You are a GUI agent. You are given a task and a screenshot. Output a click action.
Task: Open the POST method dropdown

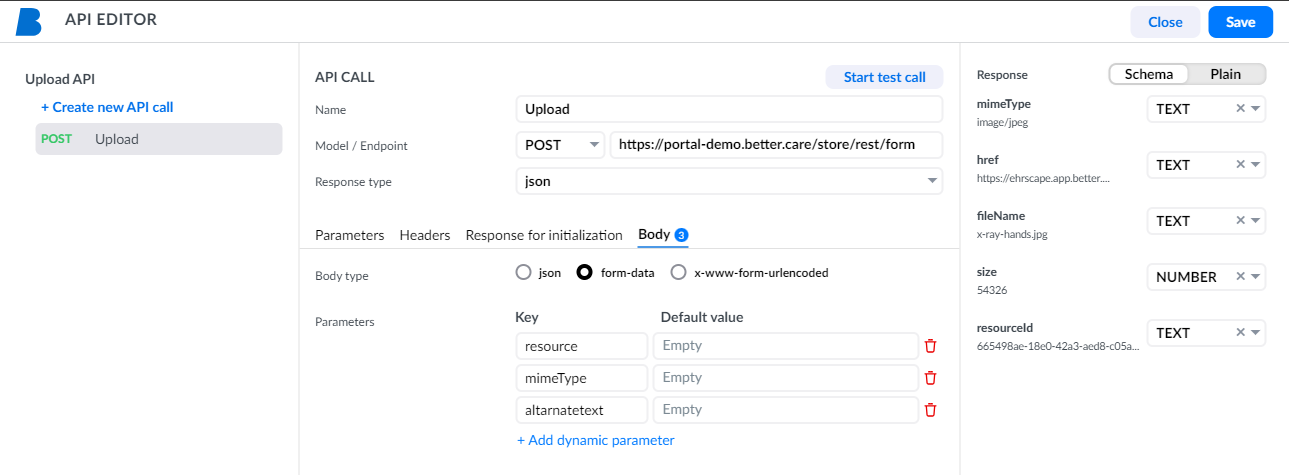click(x=560, y=145)
